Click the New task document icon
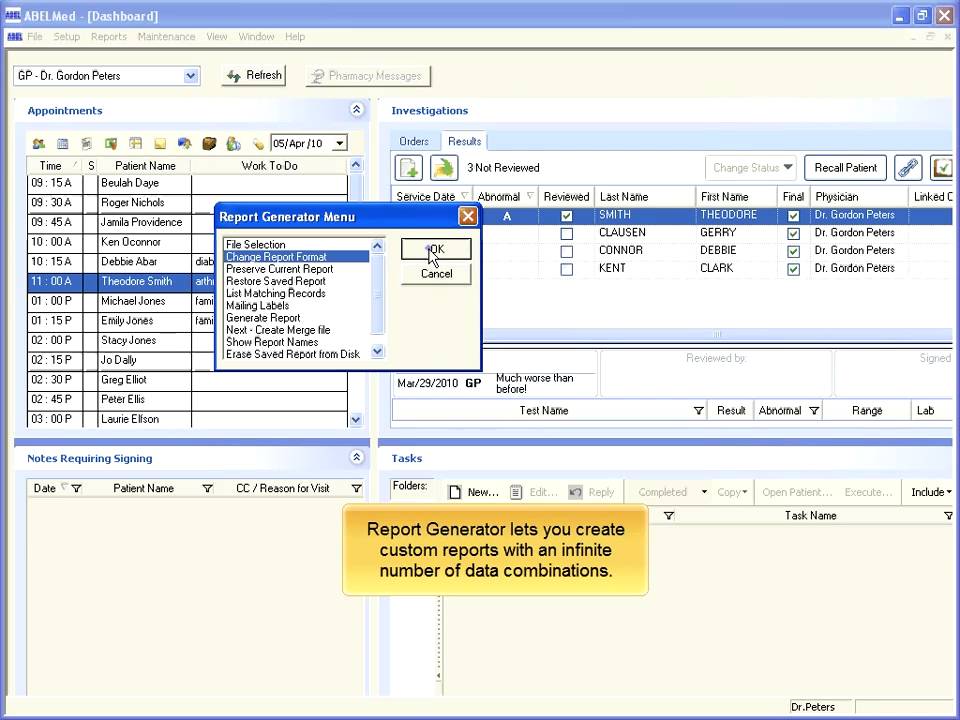Image resolution: width=960 pixels, height=720 pixels. tap(455, 492)
